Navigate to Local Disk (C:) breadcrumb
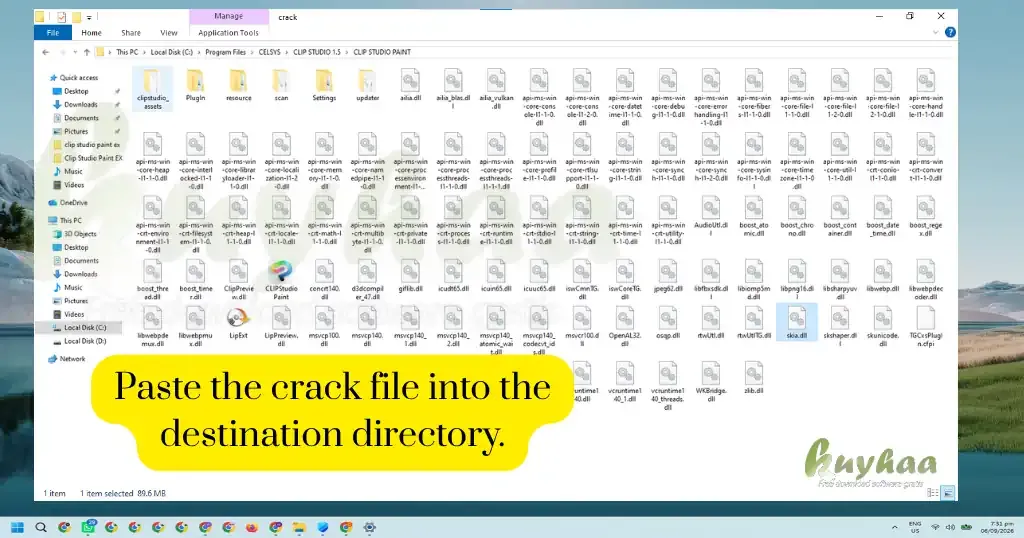1024x538 pixels. click(172, 52)
